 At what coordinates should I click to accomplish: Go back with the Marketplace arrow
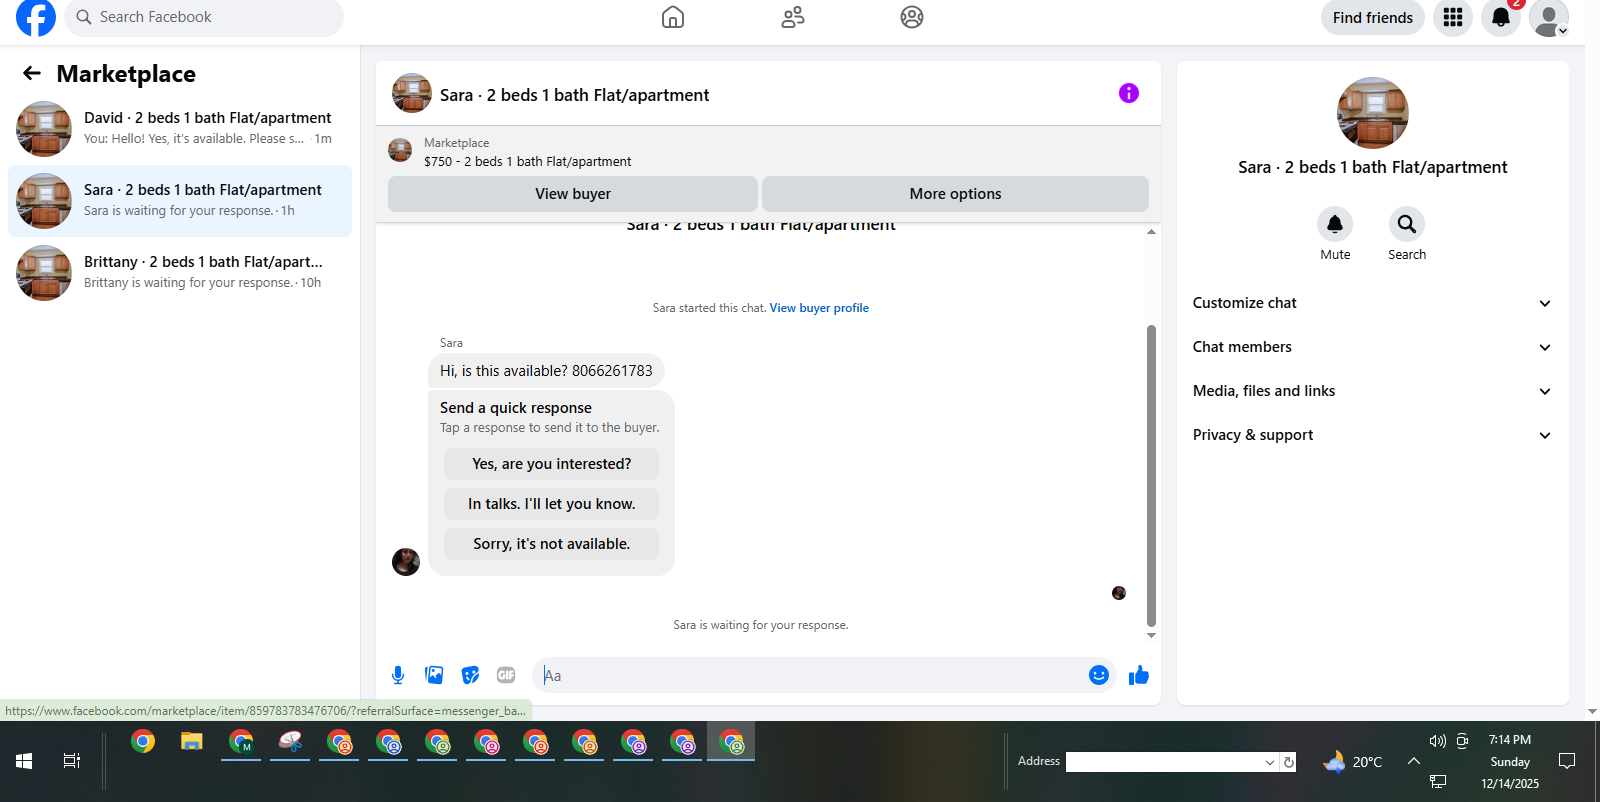click(x=32, y=73)
